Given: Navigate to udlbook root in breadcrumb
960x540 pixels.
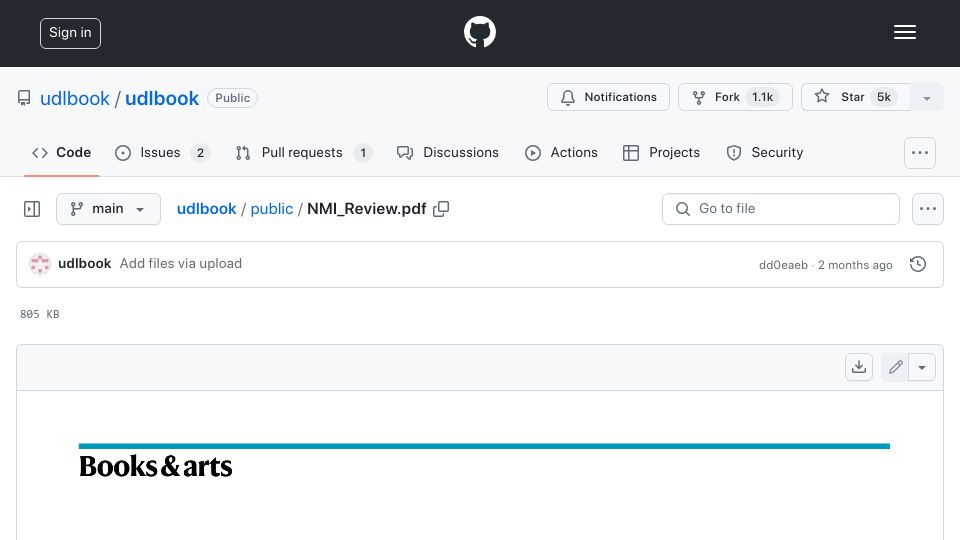Looking at the screenshot, I should click(x=206, y=209).
